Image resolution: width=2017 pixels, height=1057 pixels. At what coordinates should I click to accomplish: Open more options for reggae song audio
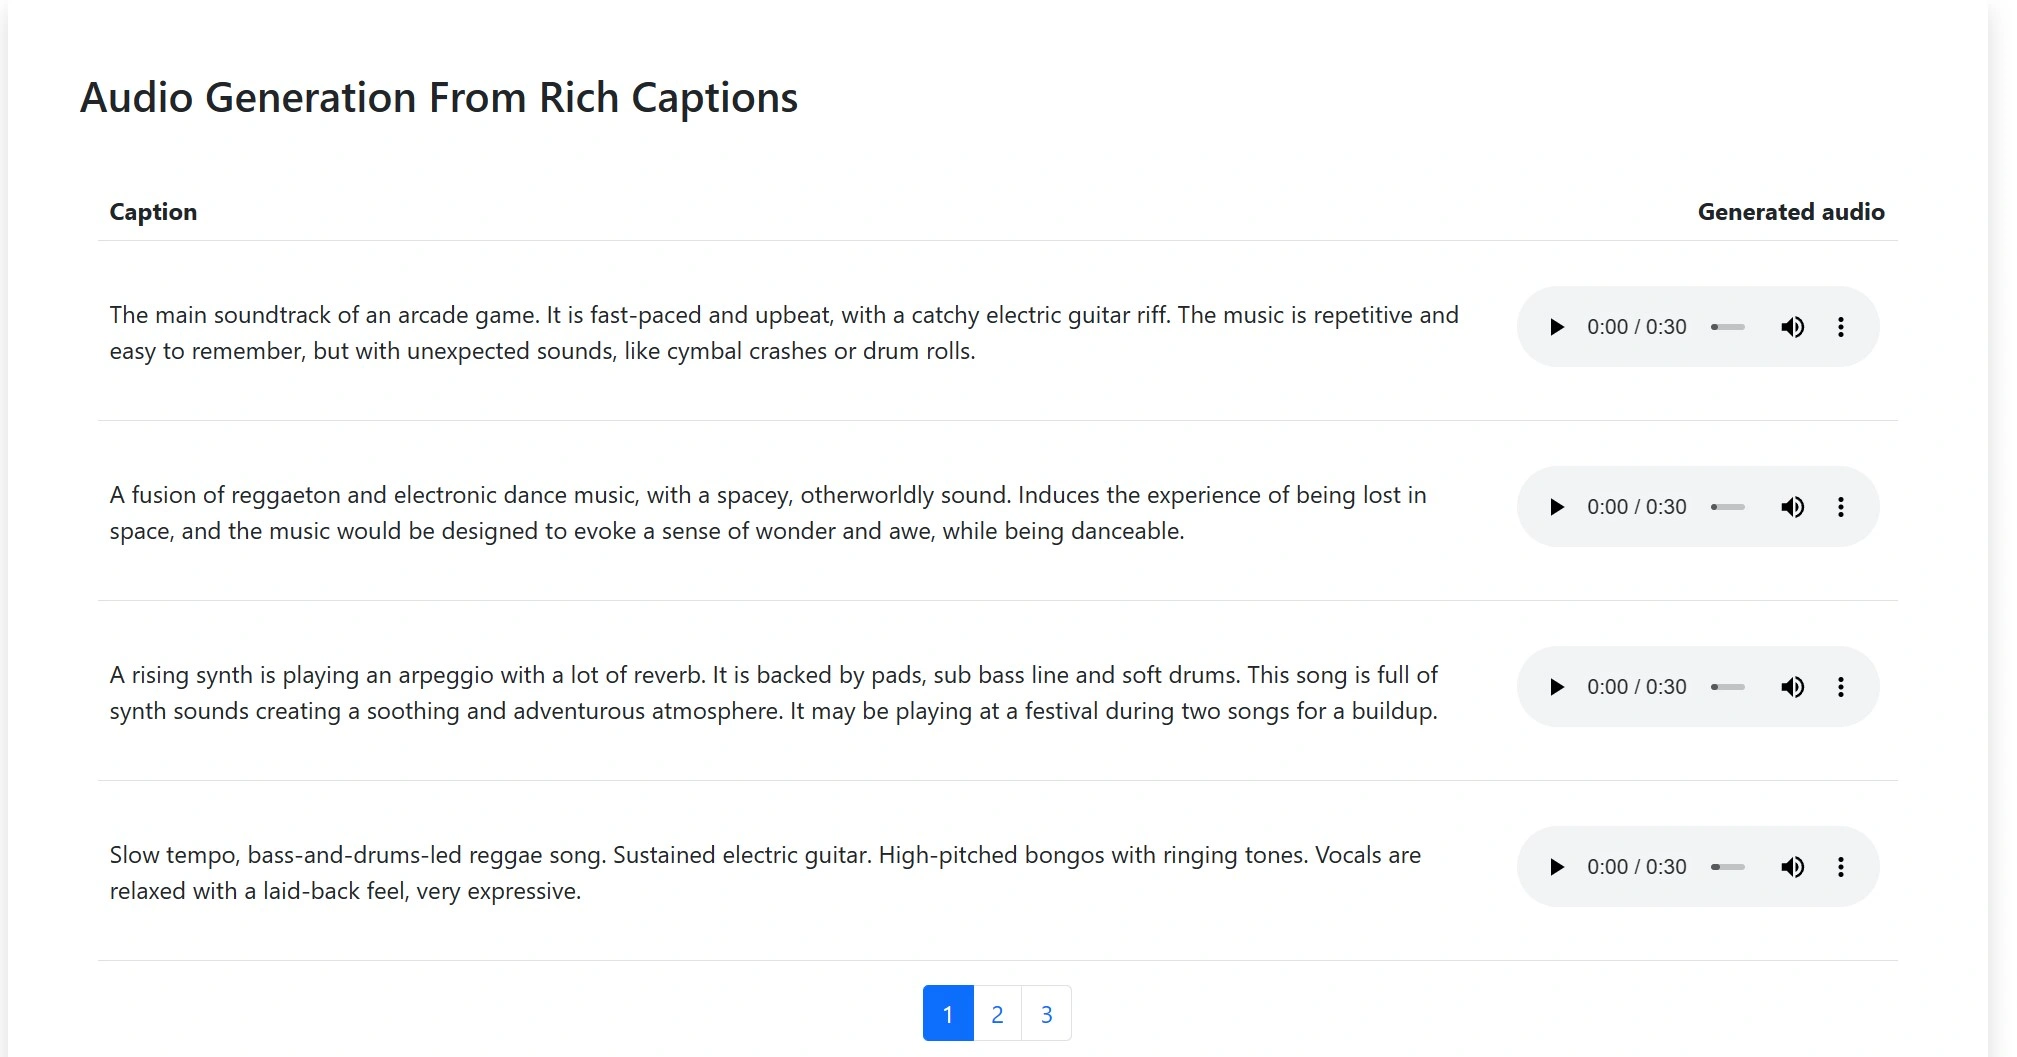[1840, 867]
